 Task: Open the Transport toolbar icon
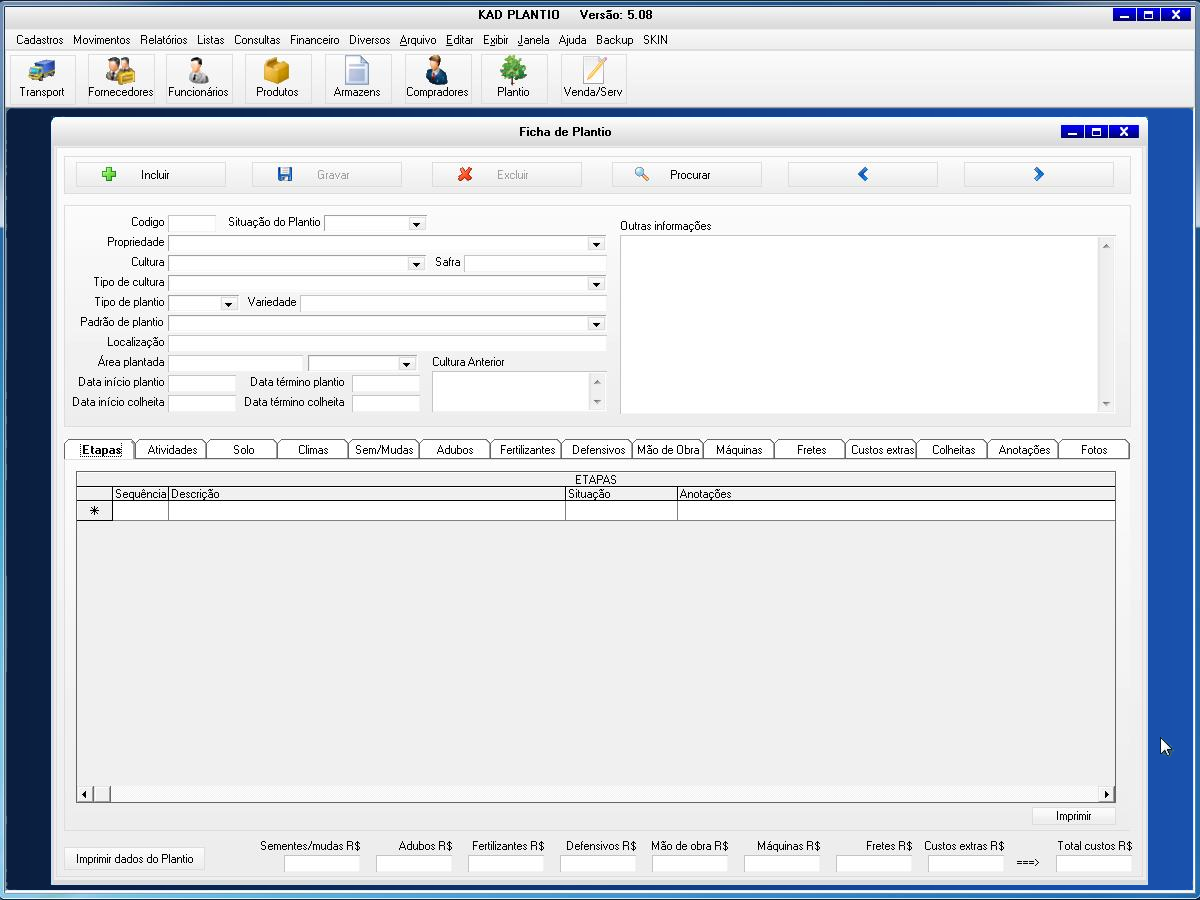coord(42,78)
